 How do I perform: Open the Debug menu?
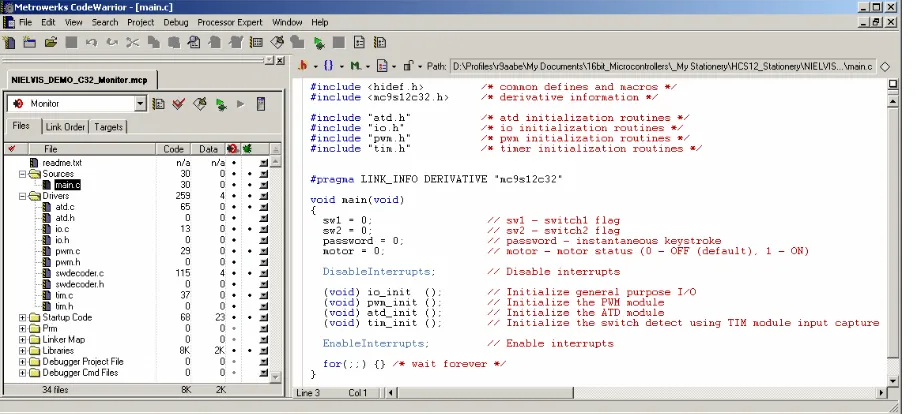[x=175, y=22]
